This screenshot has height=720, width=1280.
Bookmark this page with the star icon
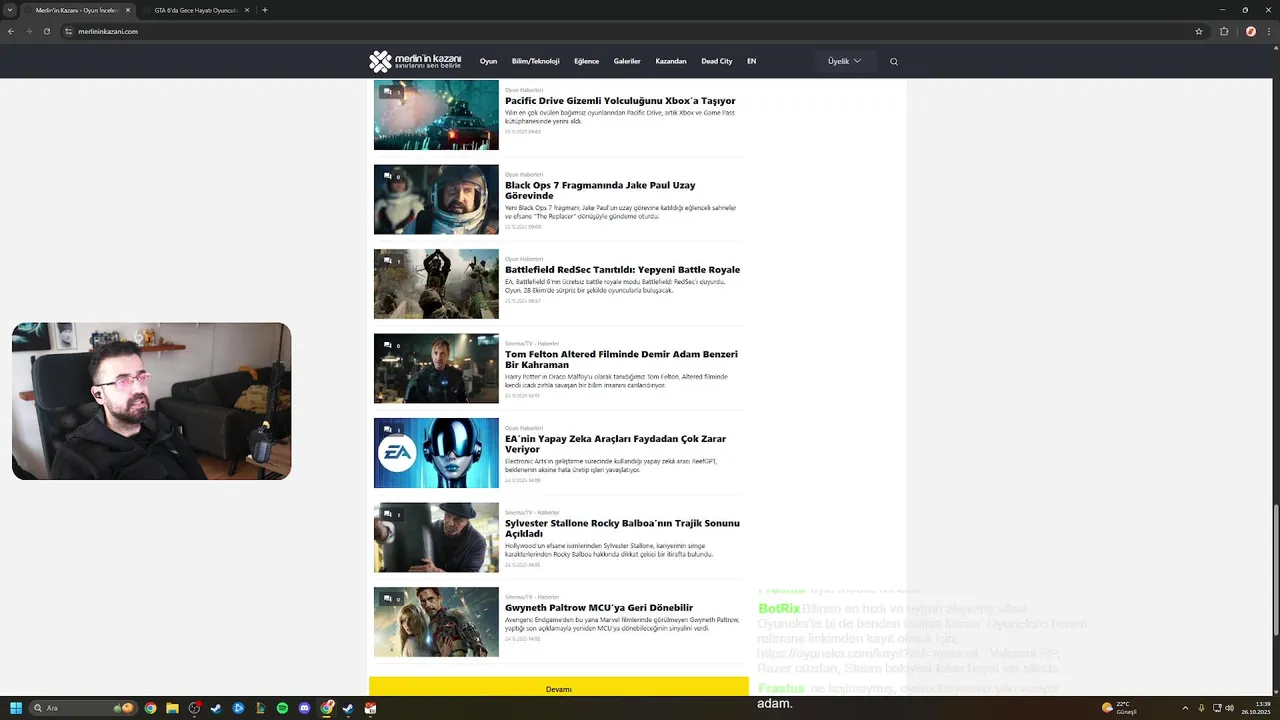1199,31
